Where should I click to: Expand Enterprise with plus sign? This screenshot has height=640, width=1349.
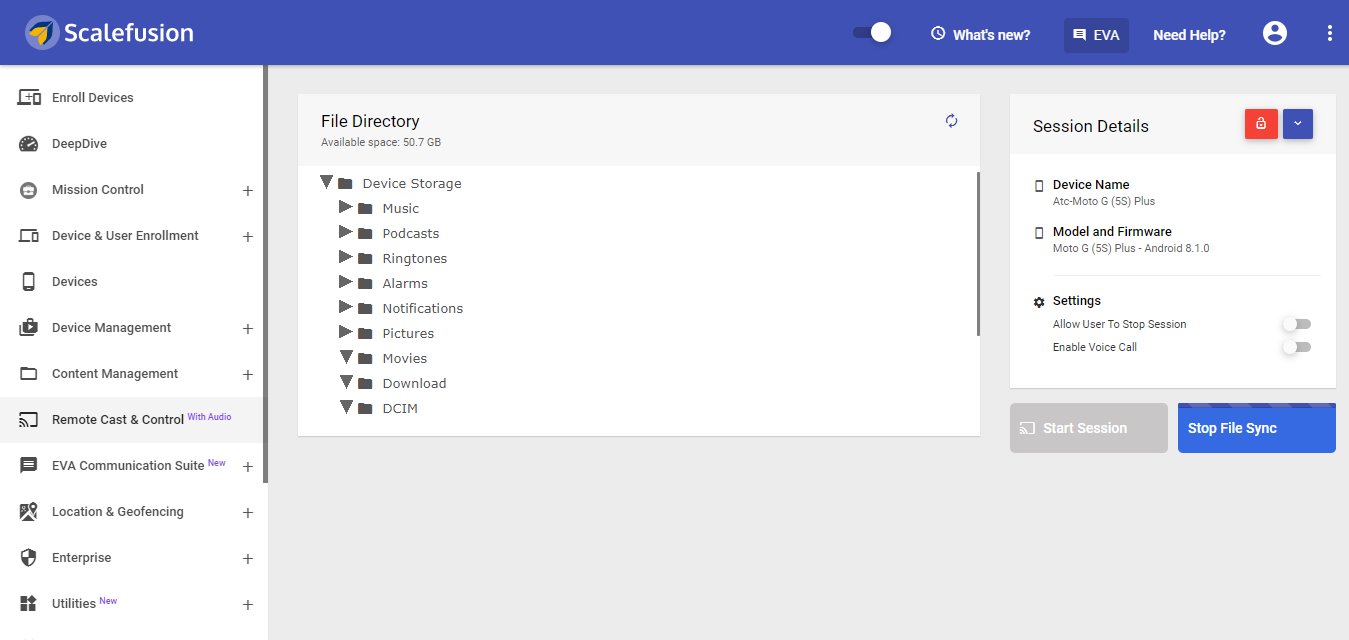(248, 559)
